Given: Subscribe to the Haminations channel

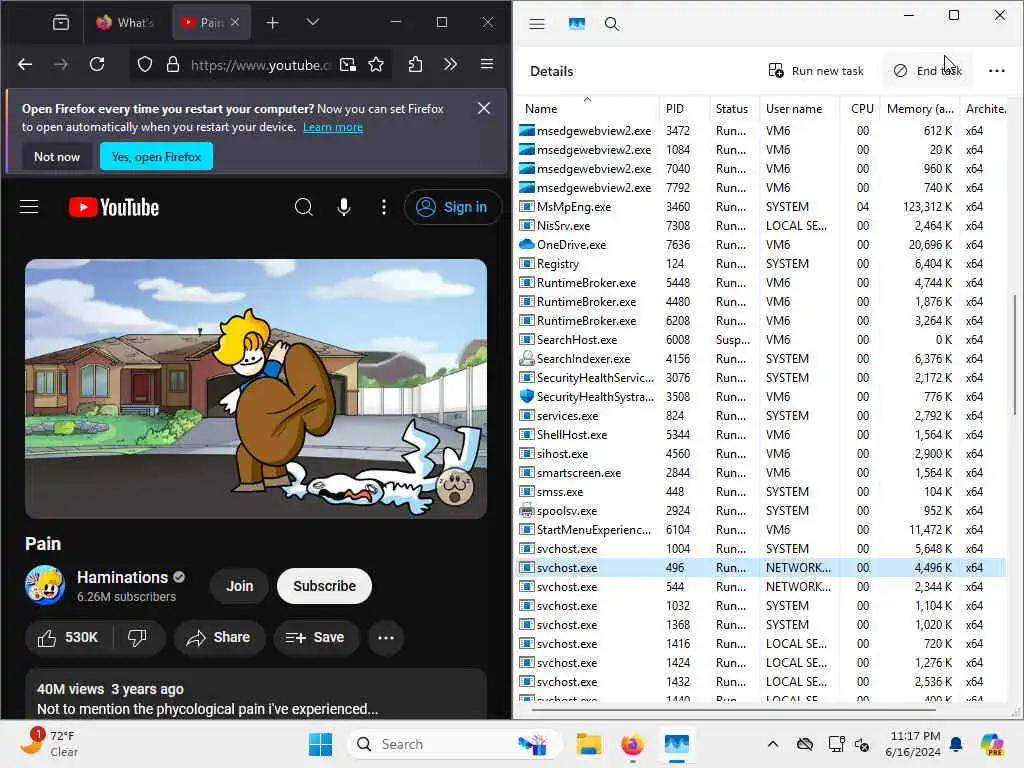Looking at the screenshot, I should pos(325,586).
